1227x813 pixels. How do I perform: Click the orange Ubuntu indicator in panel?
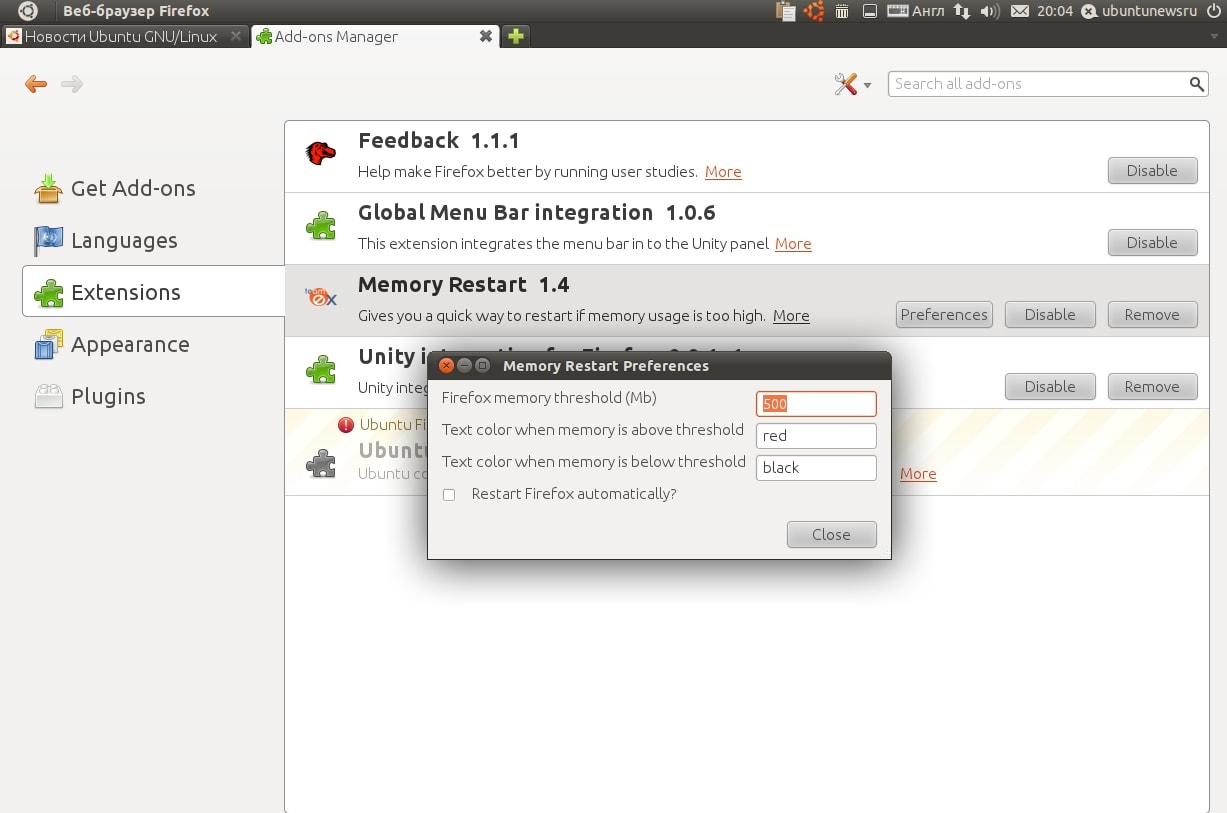[x=815, y=11]
